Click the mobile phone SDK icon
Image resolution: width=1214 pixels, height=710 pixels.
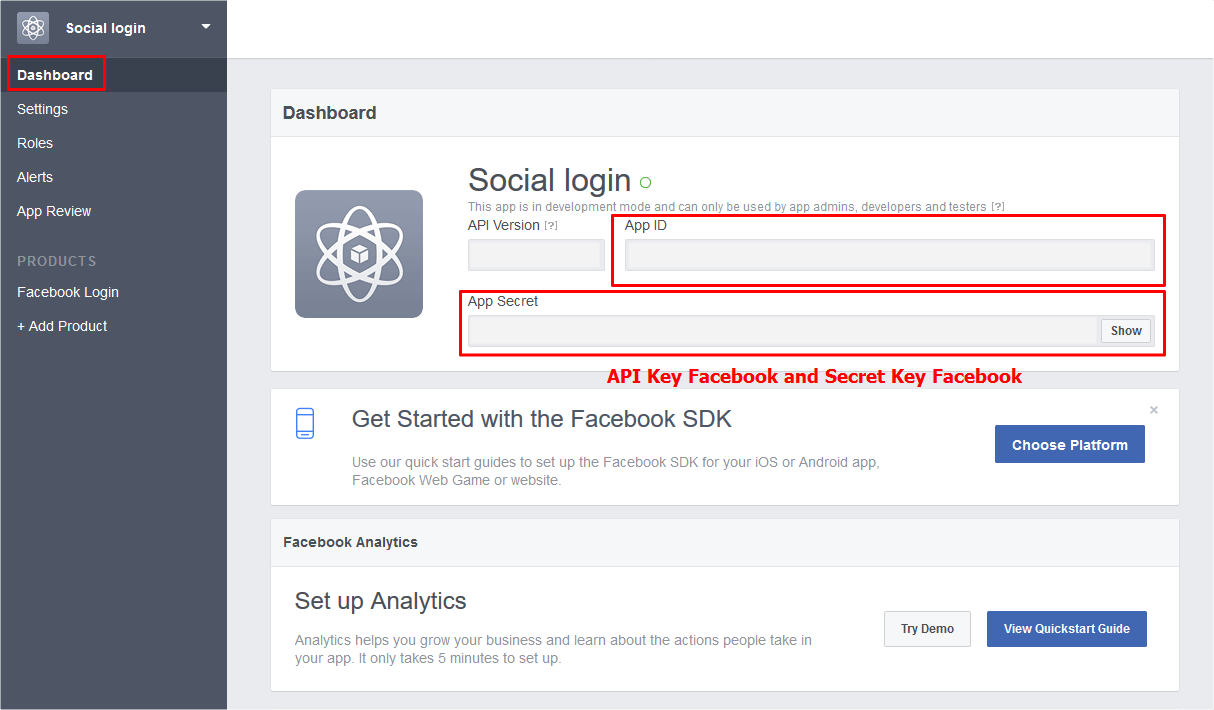click(x=305, y=423)
